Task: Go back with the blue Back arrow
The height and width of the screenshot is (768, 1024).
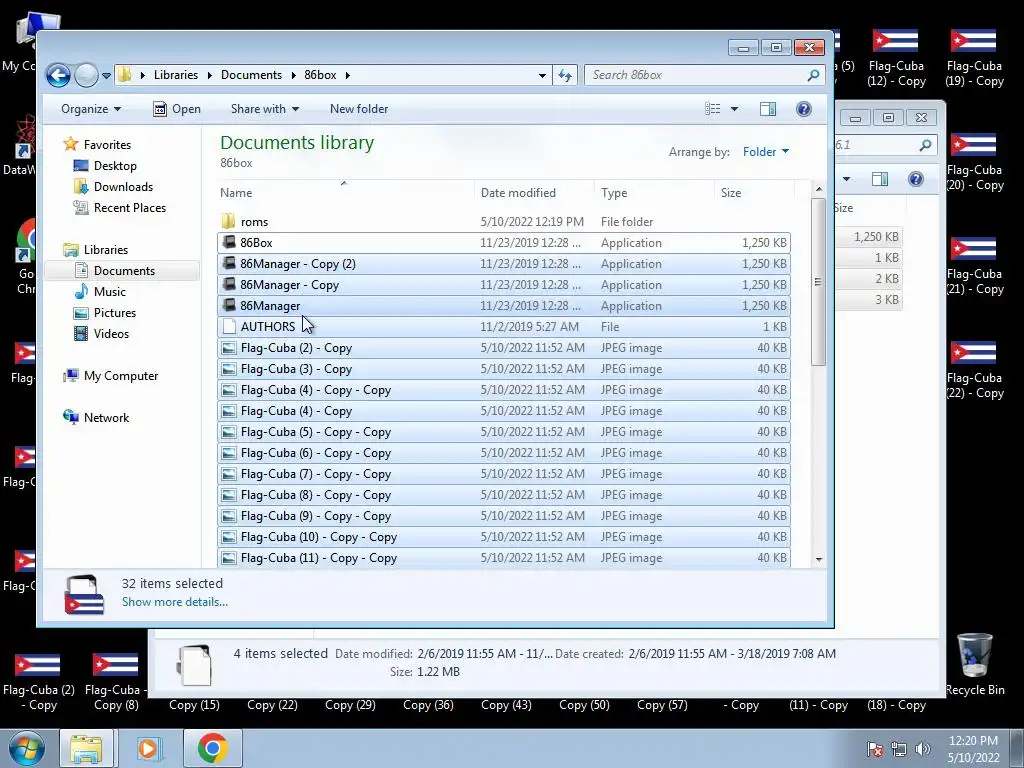Action: tap(58, 76)
